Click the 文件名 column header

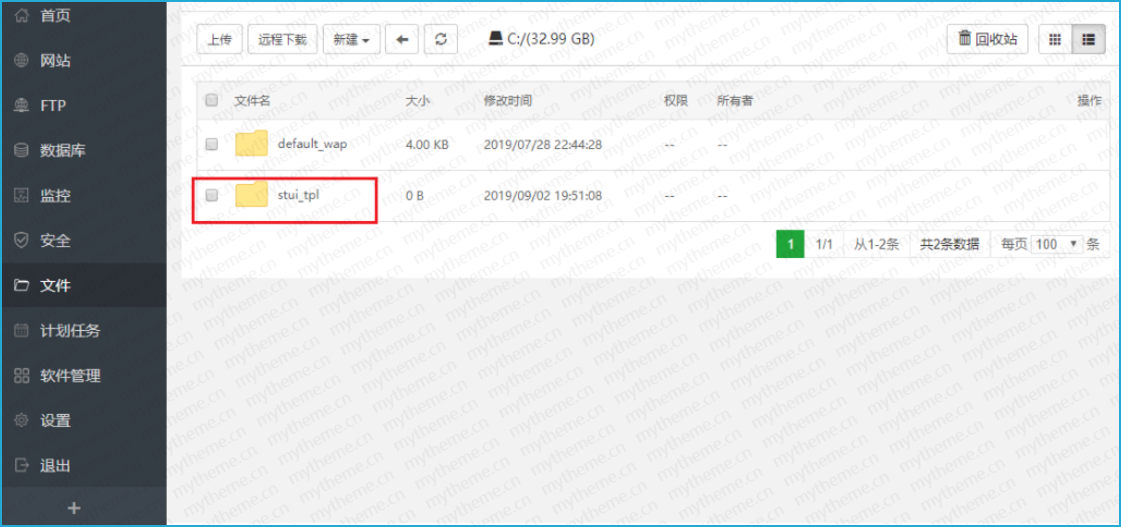click(252, 101)
